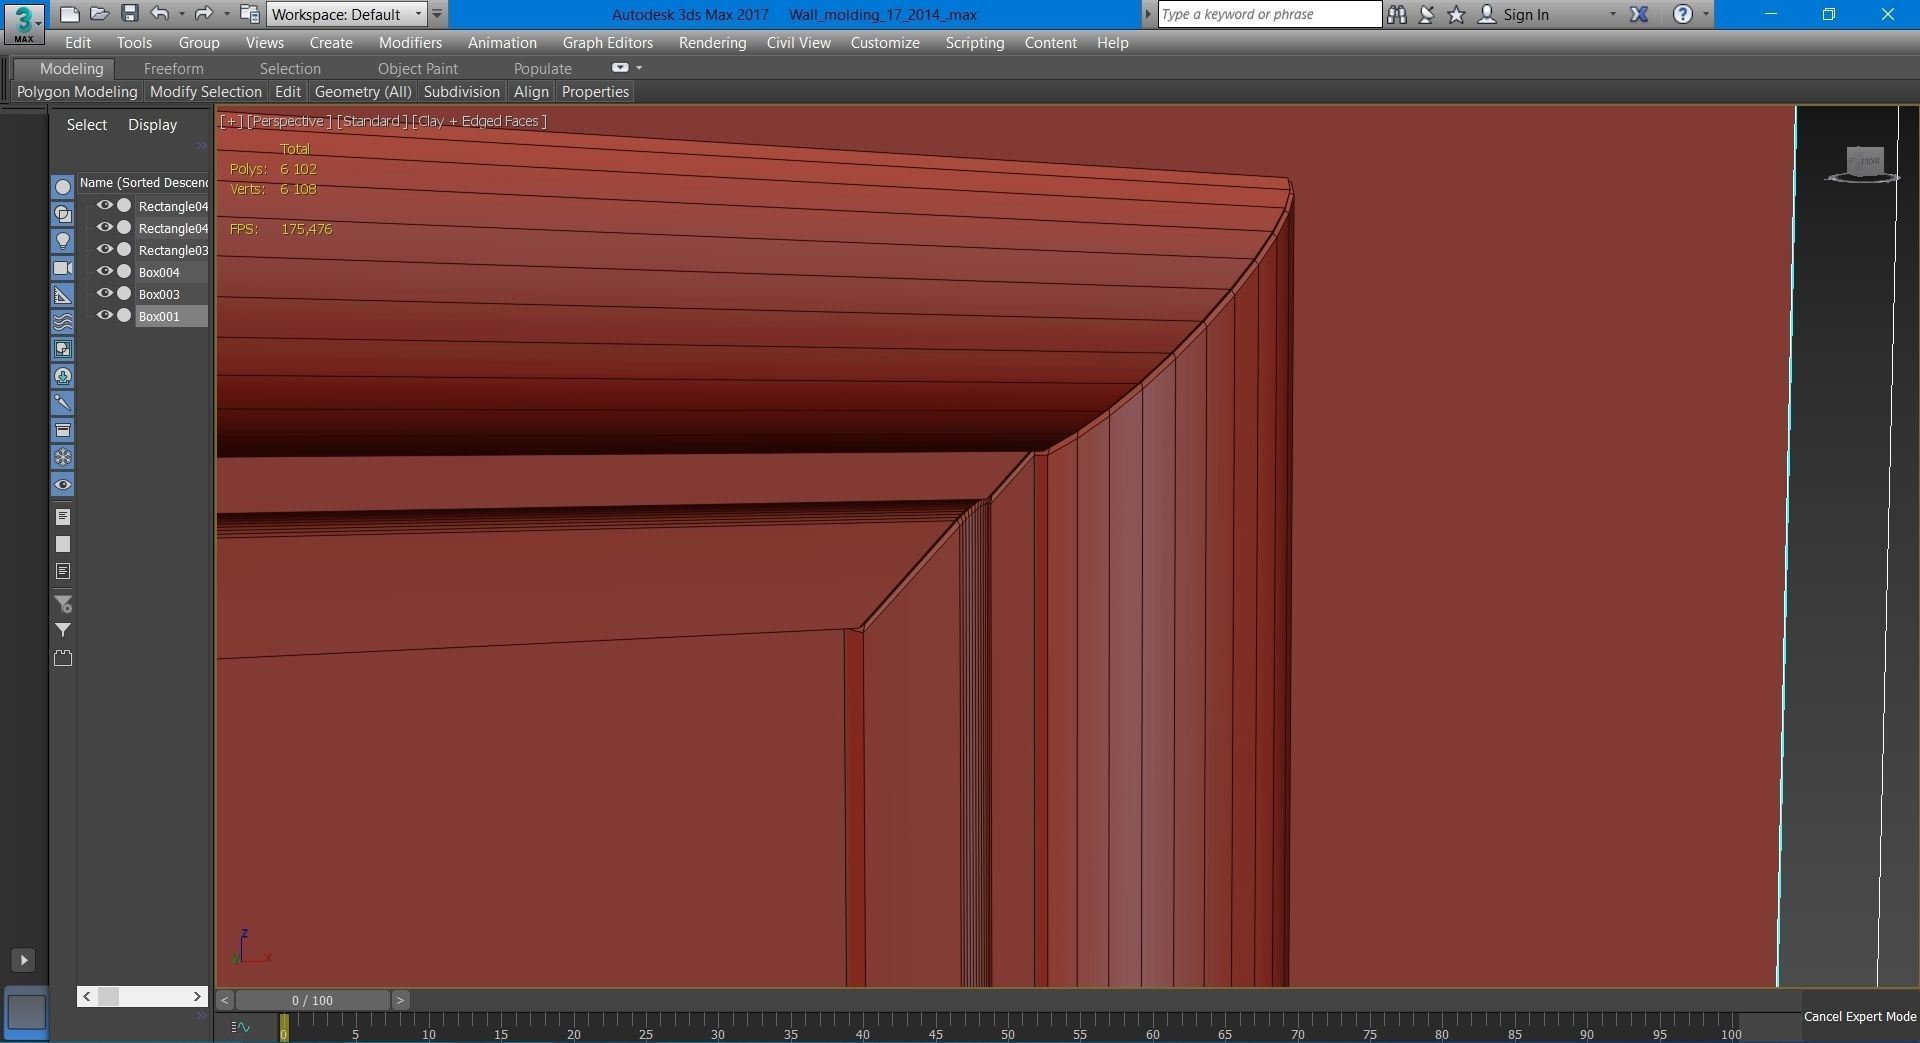
Task: Toggle the Display Helpers ruler icon
Action: (x=63, y=295)
